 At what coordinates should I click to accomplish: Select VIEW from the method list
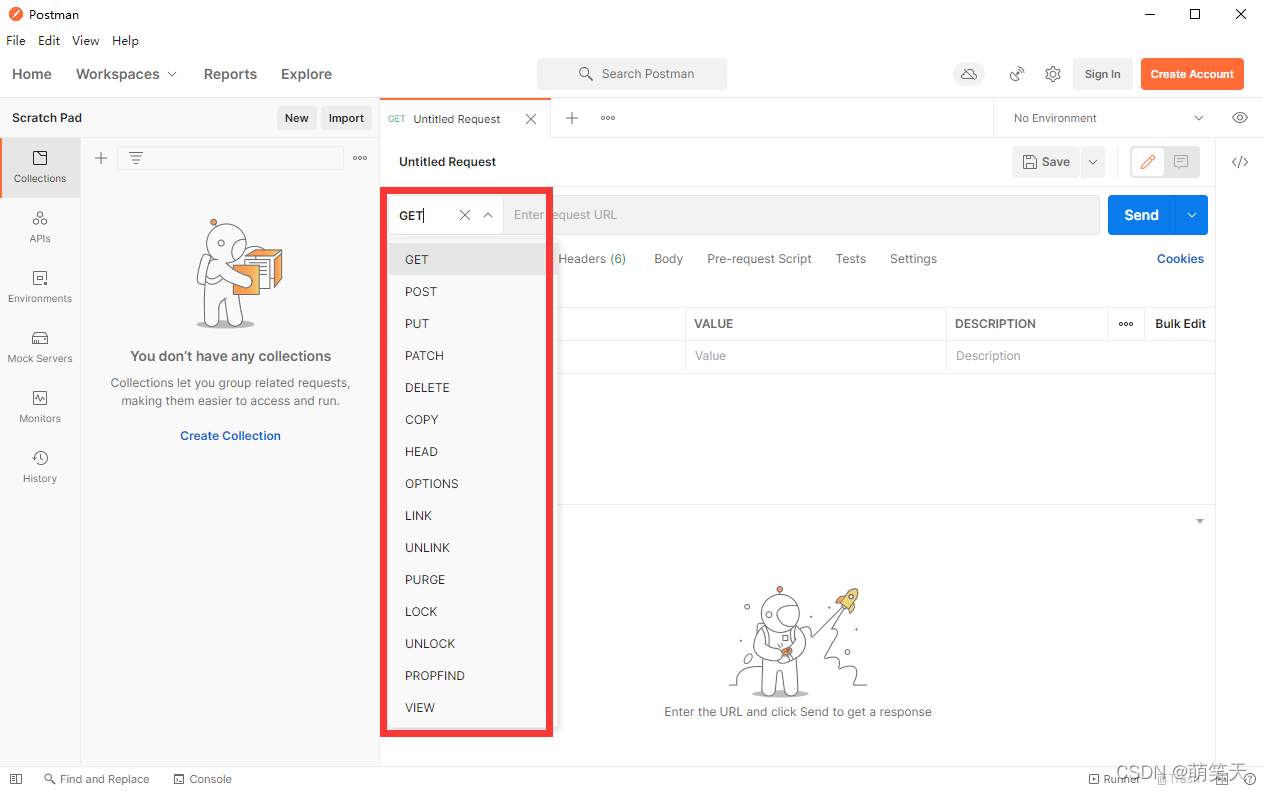tap(467, 708)
